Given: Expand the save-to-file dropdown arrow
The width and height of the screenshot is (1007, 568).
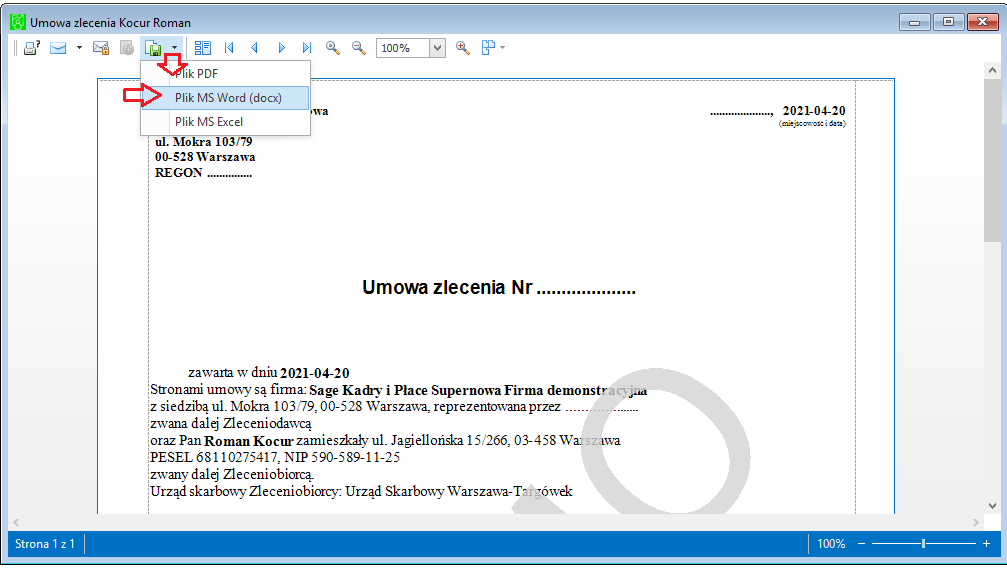Looking at the screenshot, I should tap(174, 48).
